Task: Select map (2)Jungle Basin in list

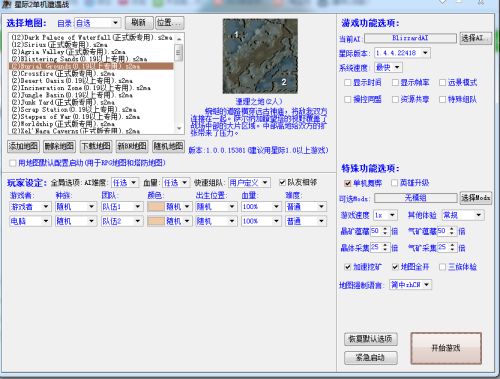Action: [x=91, y=95]
